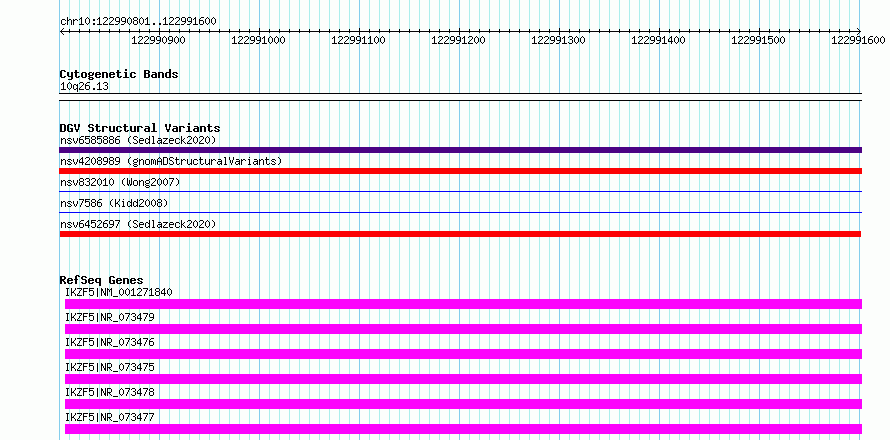Open transcript IKZF5|NR_073475 label
890x440 pixels.
point(110,367)
